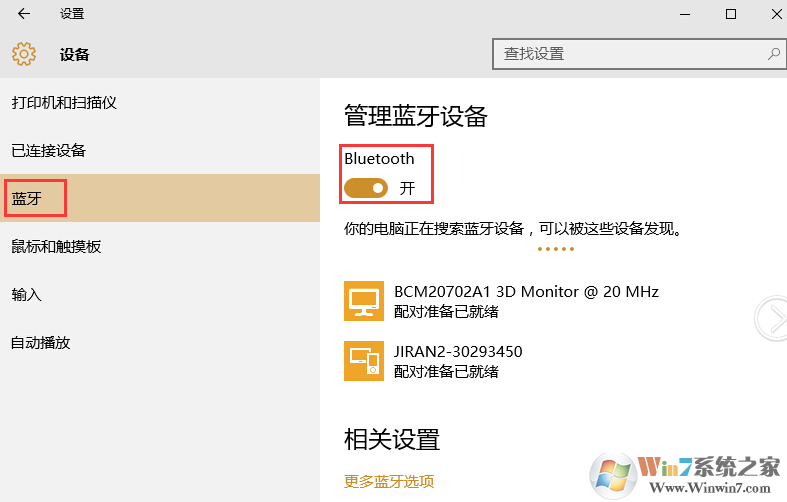Open 自动播放 settings page
Viewport: 787px width, 502px height.
(41, 342)
